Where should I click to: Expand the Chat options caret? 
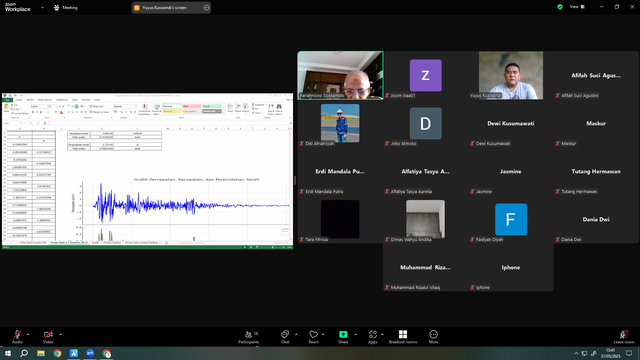tap(296, 334)
